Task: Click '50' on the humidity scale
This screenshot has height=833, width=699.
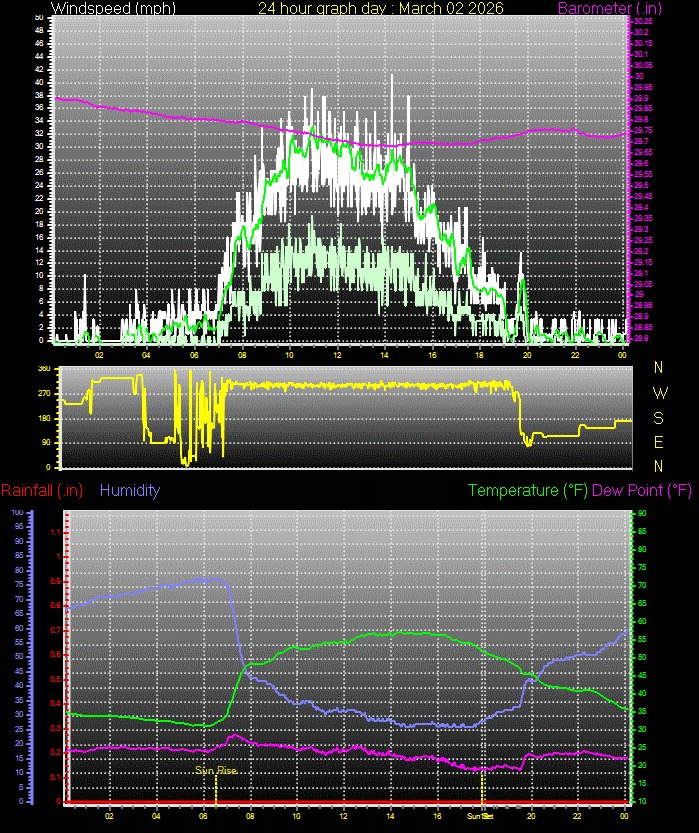Action: pos(19,657)
